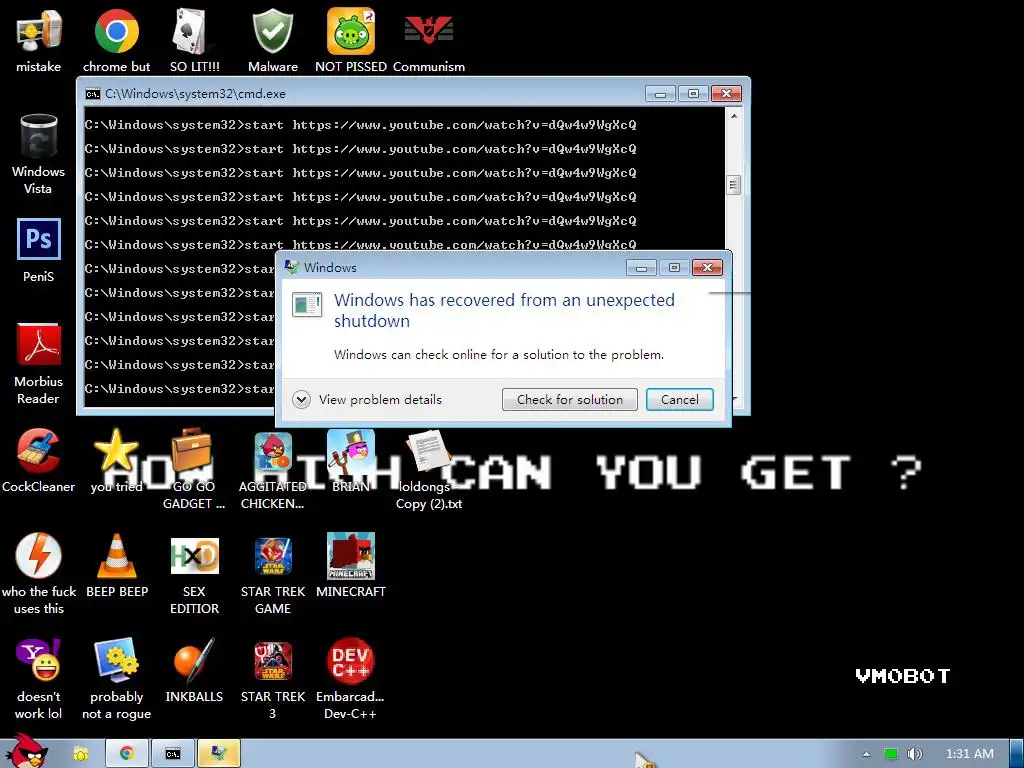Switch to the Windows dialog taskbar button
Viewport: 1024px width, 768px height.
(x=218, y=754)
